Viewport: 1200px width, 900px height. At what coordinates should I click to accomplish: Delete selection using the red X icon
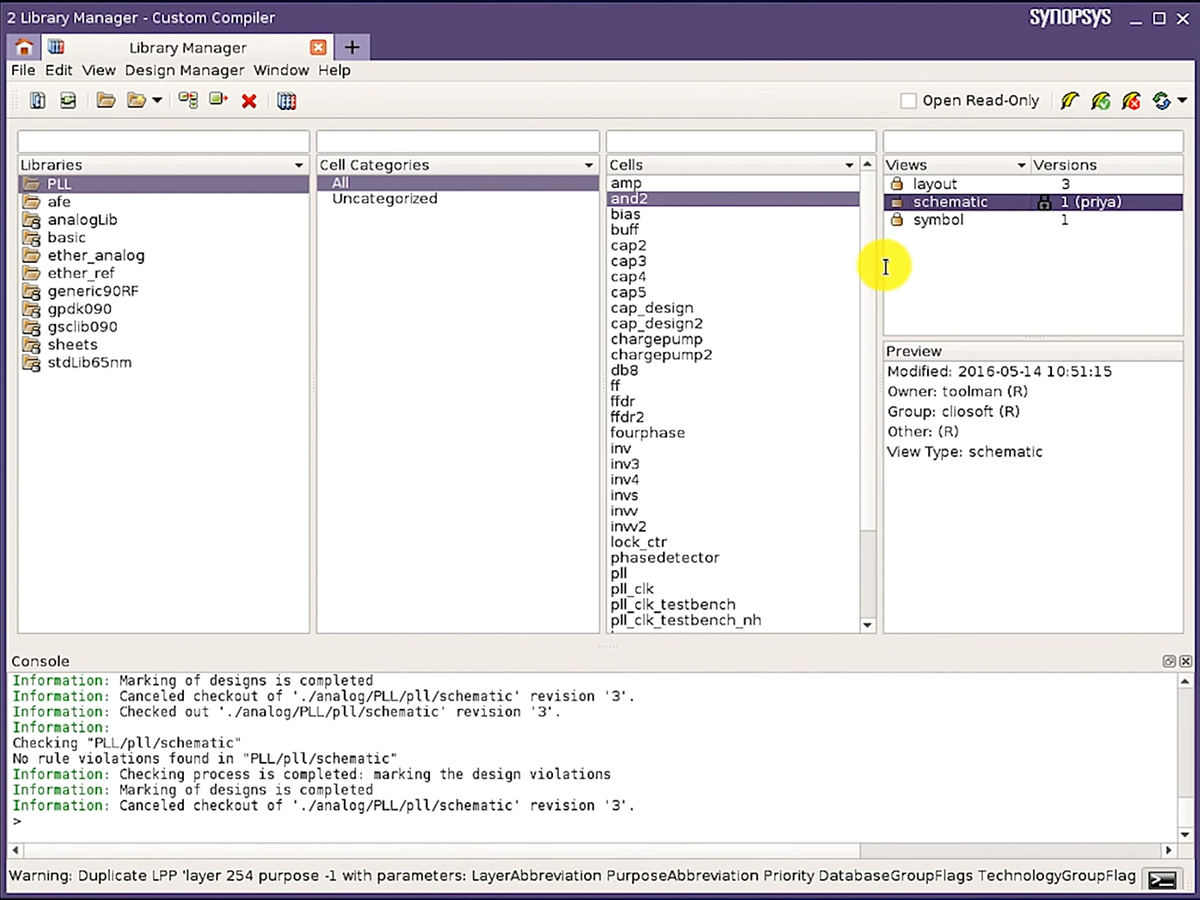coord(249,100)
